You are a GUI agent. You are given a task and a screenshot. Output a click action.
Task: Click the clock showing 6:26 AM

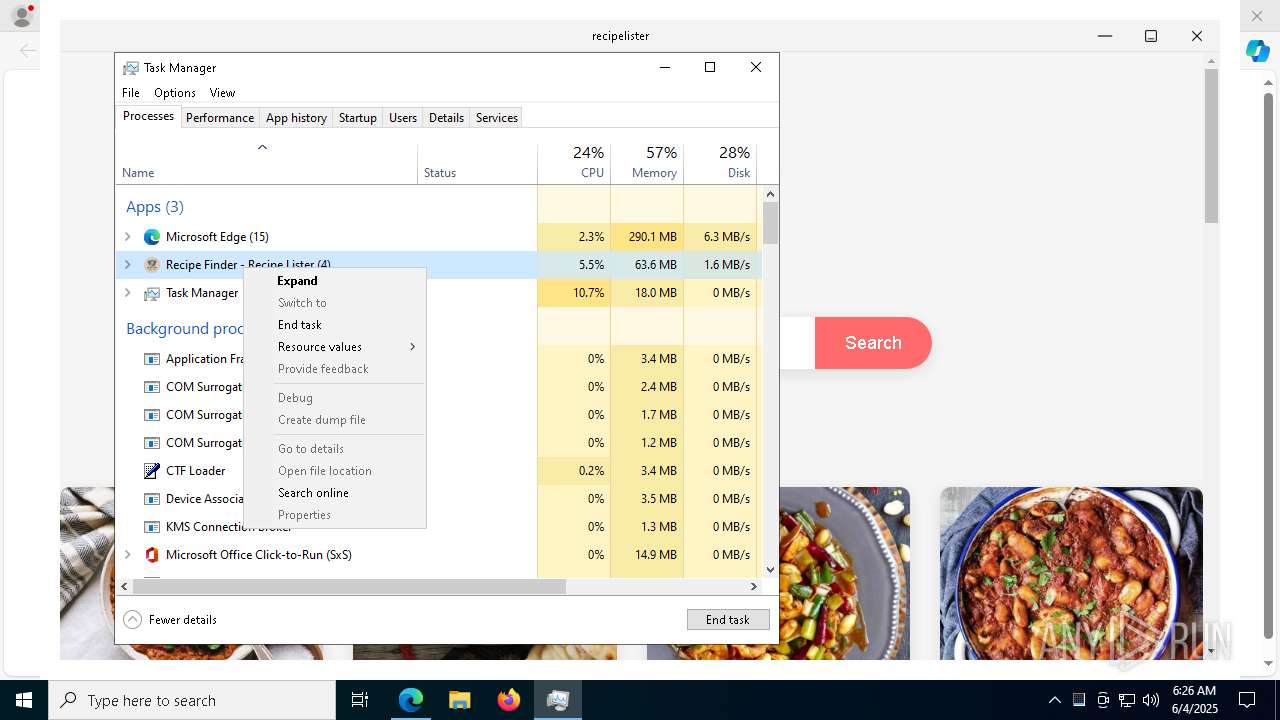[1194, 691]
